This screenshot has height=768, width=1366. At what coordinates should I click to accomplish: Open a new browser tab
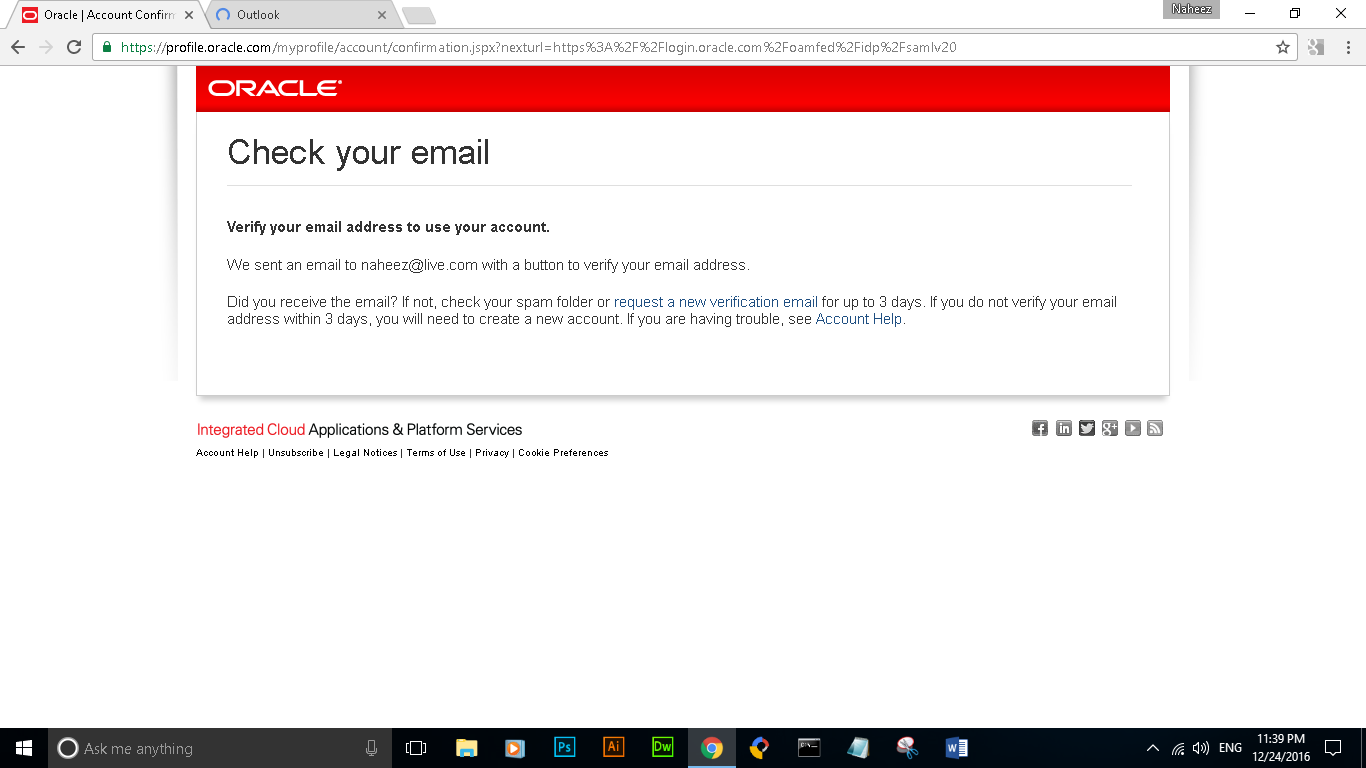click(418, 16)
